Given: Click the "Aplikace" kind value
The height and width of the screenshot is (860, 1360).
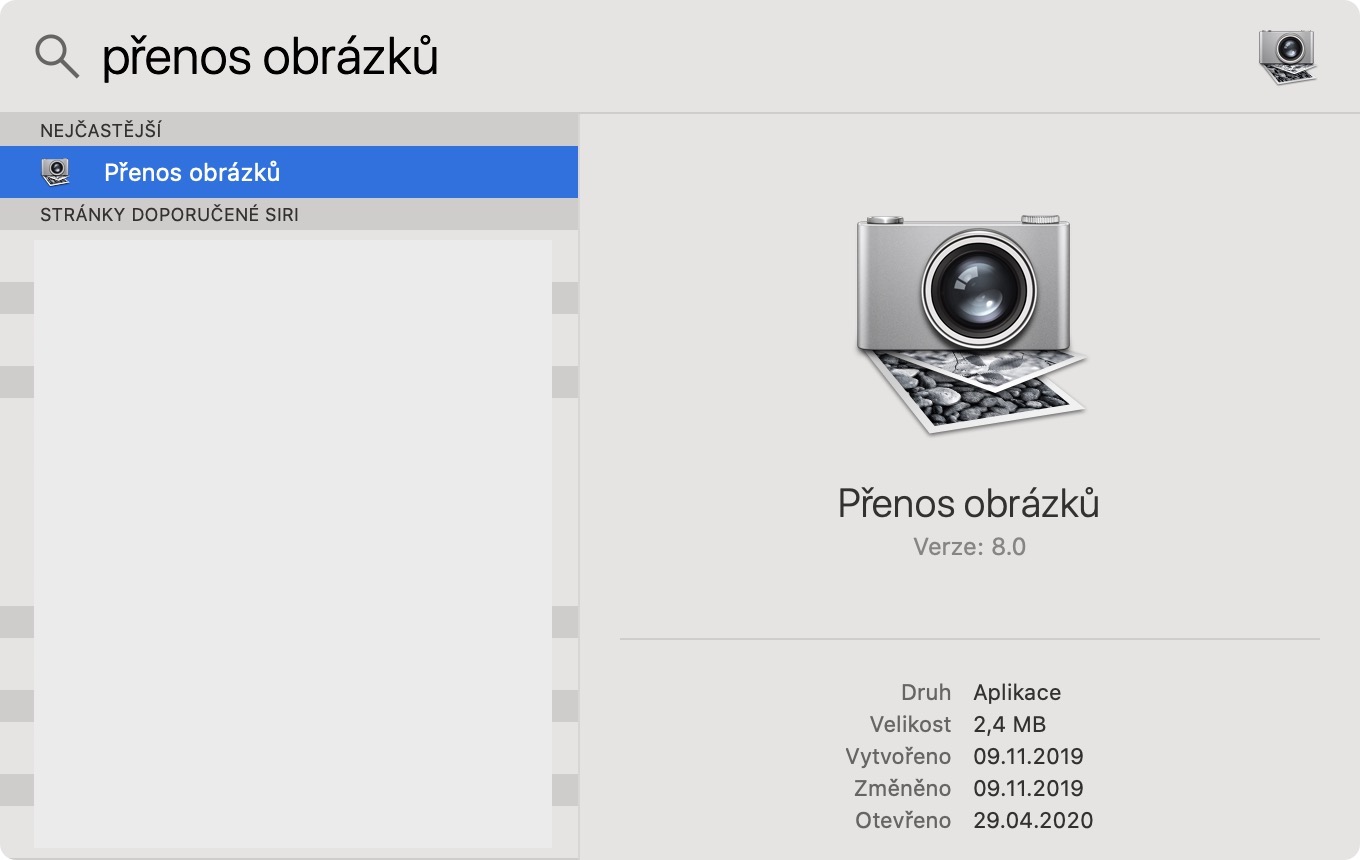Looking at the screenshot, I should point(1017,692).
